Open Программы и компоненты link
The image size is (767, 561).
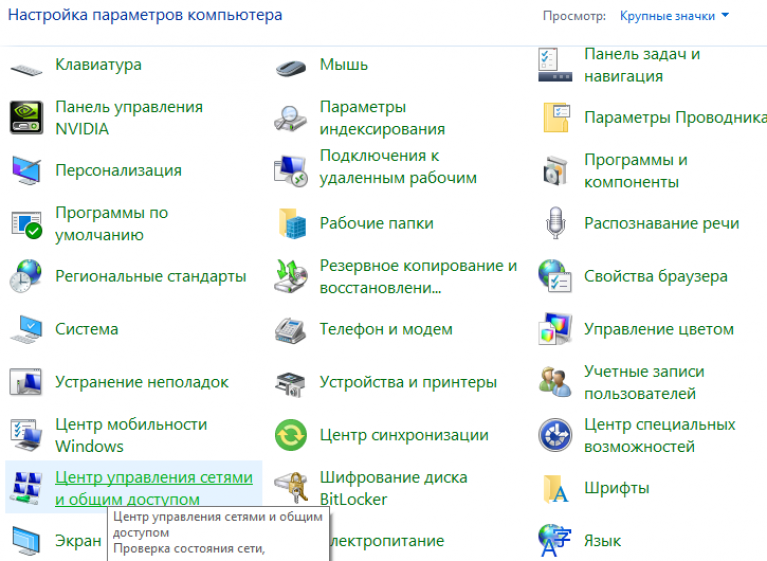click(636, 171)
